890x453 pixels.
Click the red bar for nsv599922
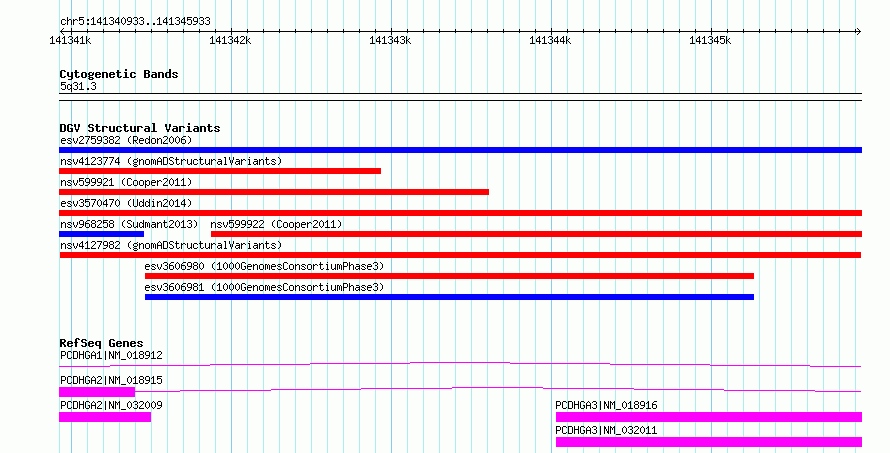[536, 234]
